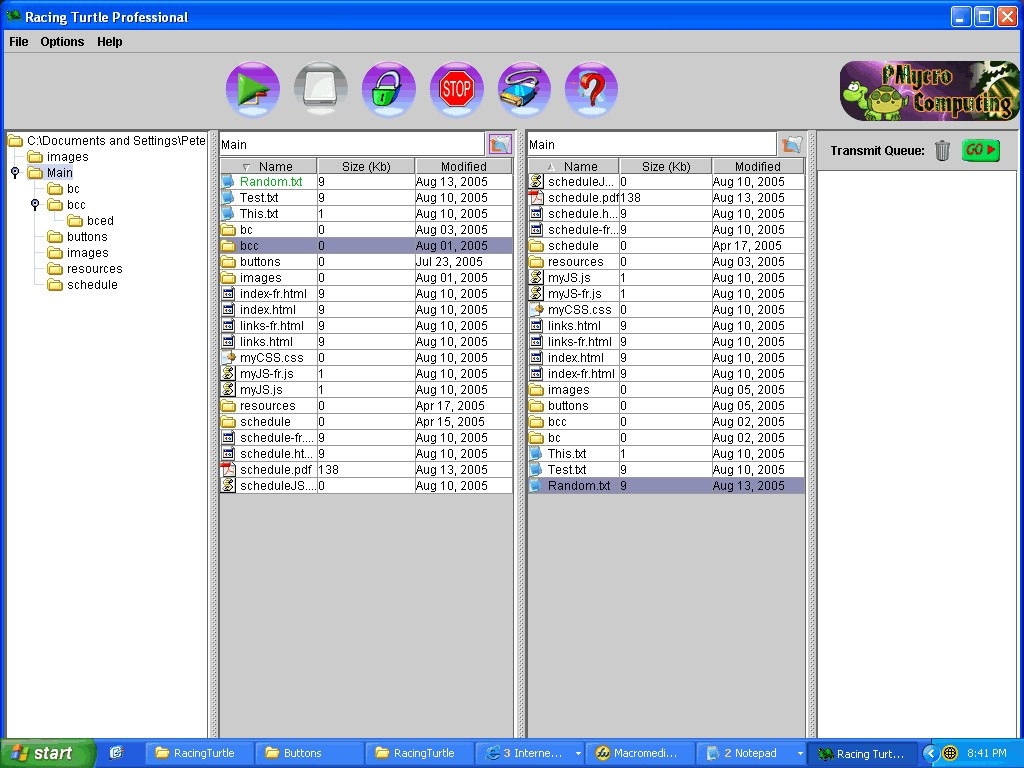Screen dimensions: 1024x768
Task: Select the buttons folder in right list
Action: click(x=666, y=406)
